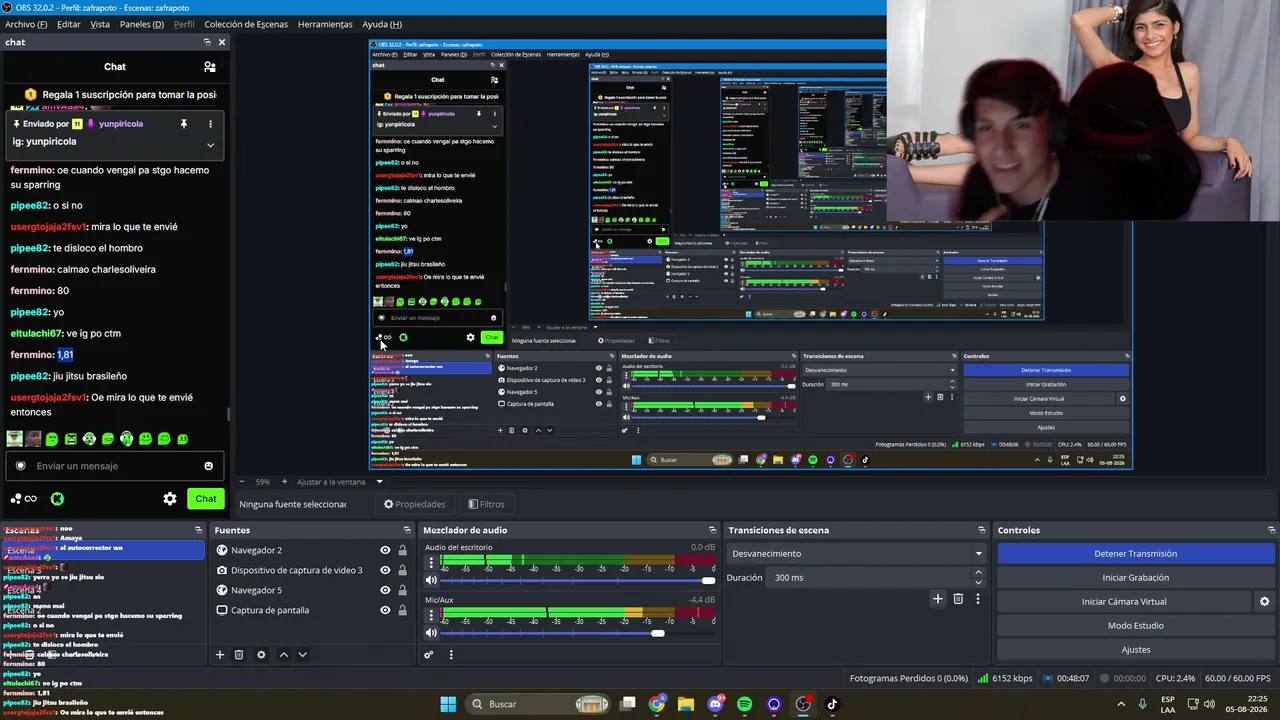This screenshot has width=1280, height=720.
Task: Open selected source properties gear
Action: [x=261, y=655]
